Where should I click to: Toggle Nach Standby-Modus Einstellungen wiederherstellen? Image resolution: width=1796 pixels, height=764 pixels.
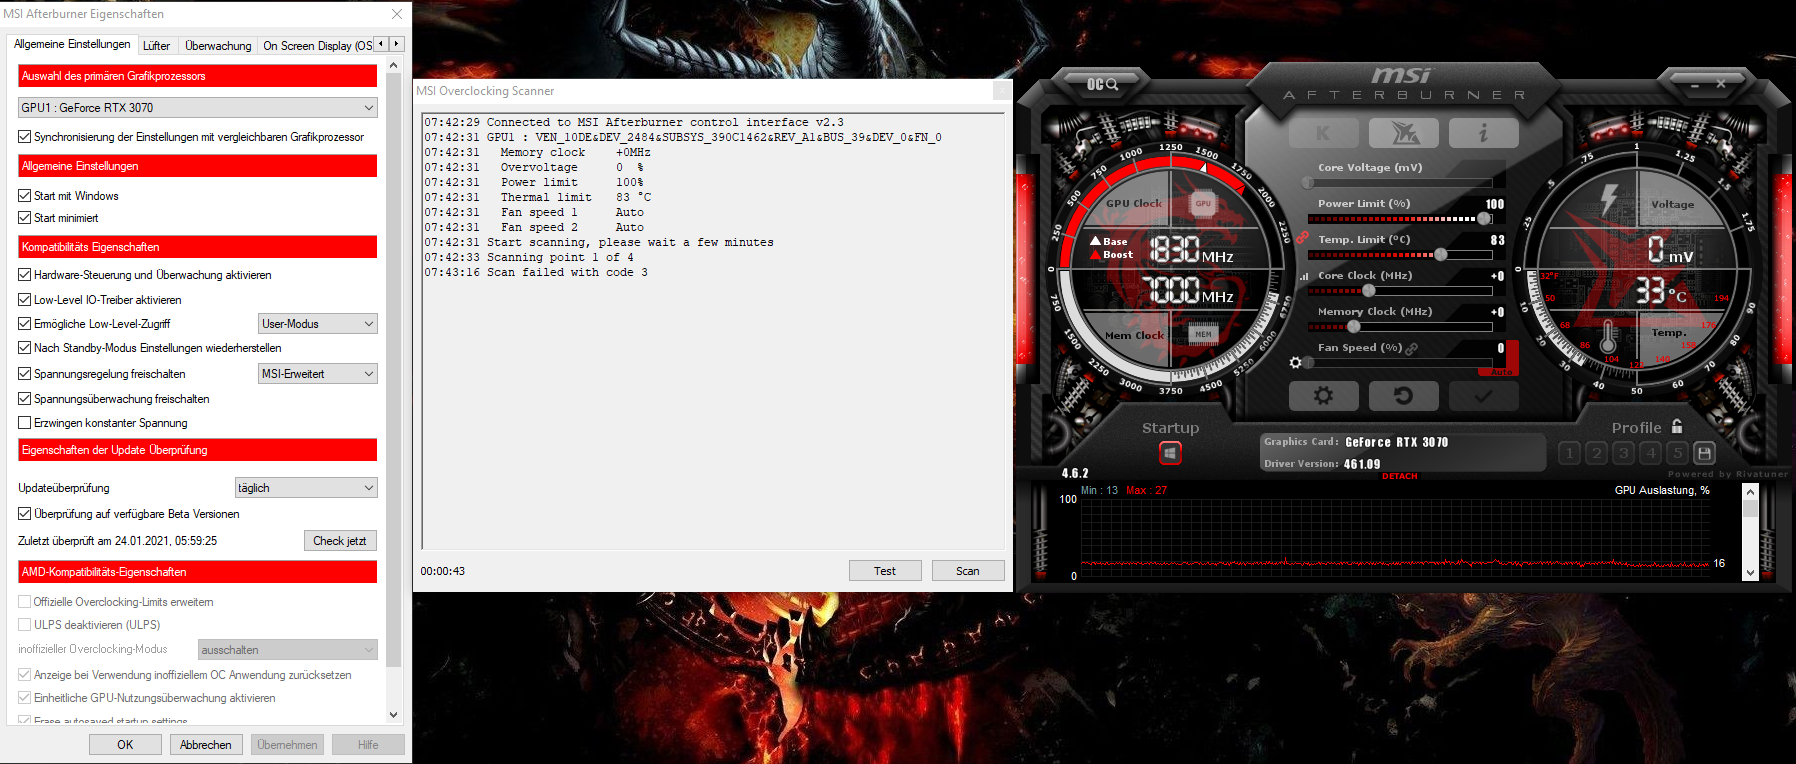[x=25, y=348]
